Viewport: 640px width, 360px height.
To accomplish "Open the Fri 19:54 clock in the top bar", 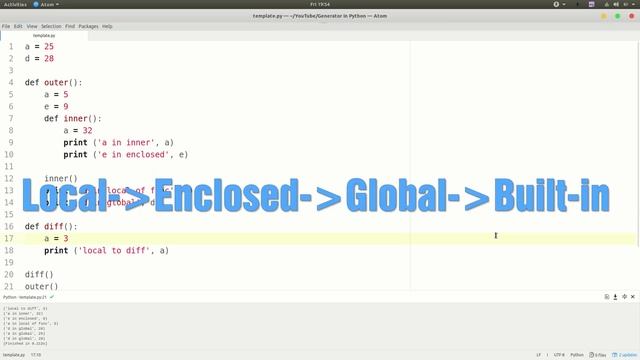I will click(x=320, y=4).
